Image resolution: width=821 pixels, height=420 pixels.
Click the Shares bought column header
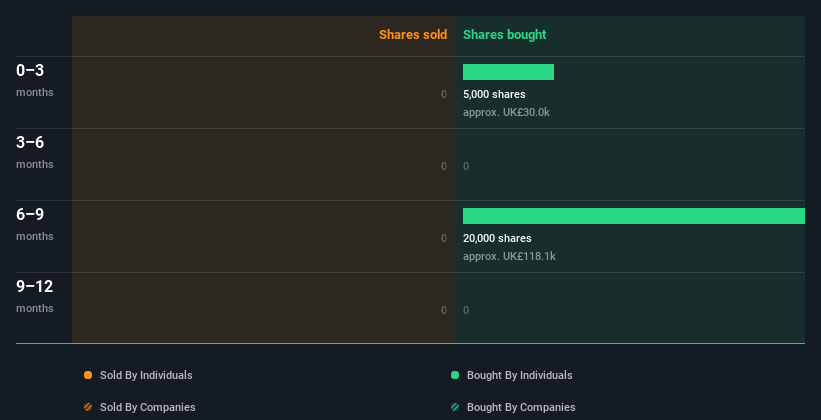(x=505, y=35)
